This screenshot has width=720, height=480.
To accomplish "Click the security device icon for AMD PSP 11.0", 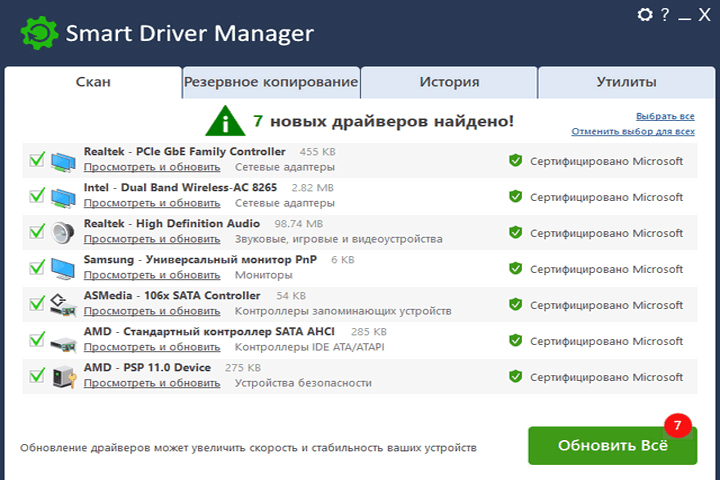I will [x=64, y=377].
